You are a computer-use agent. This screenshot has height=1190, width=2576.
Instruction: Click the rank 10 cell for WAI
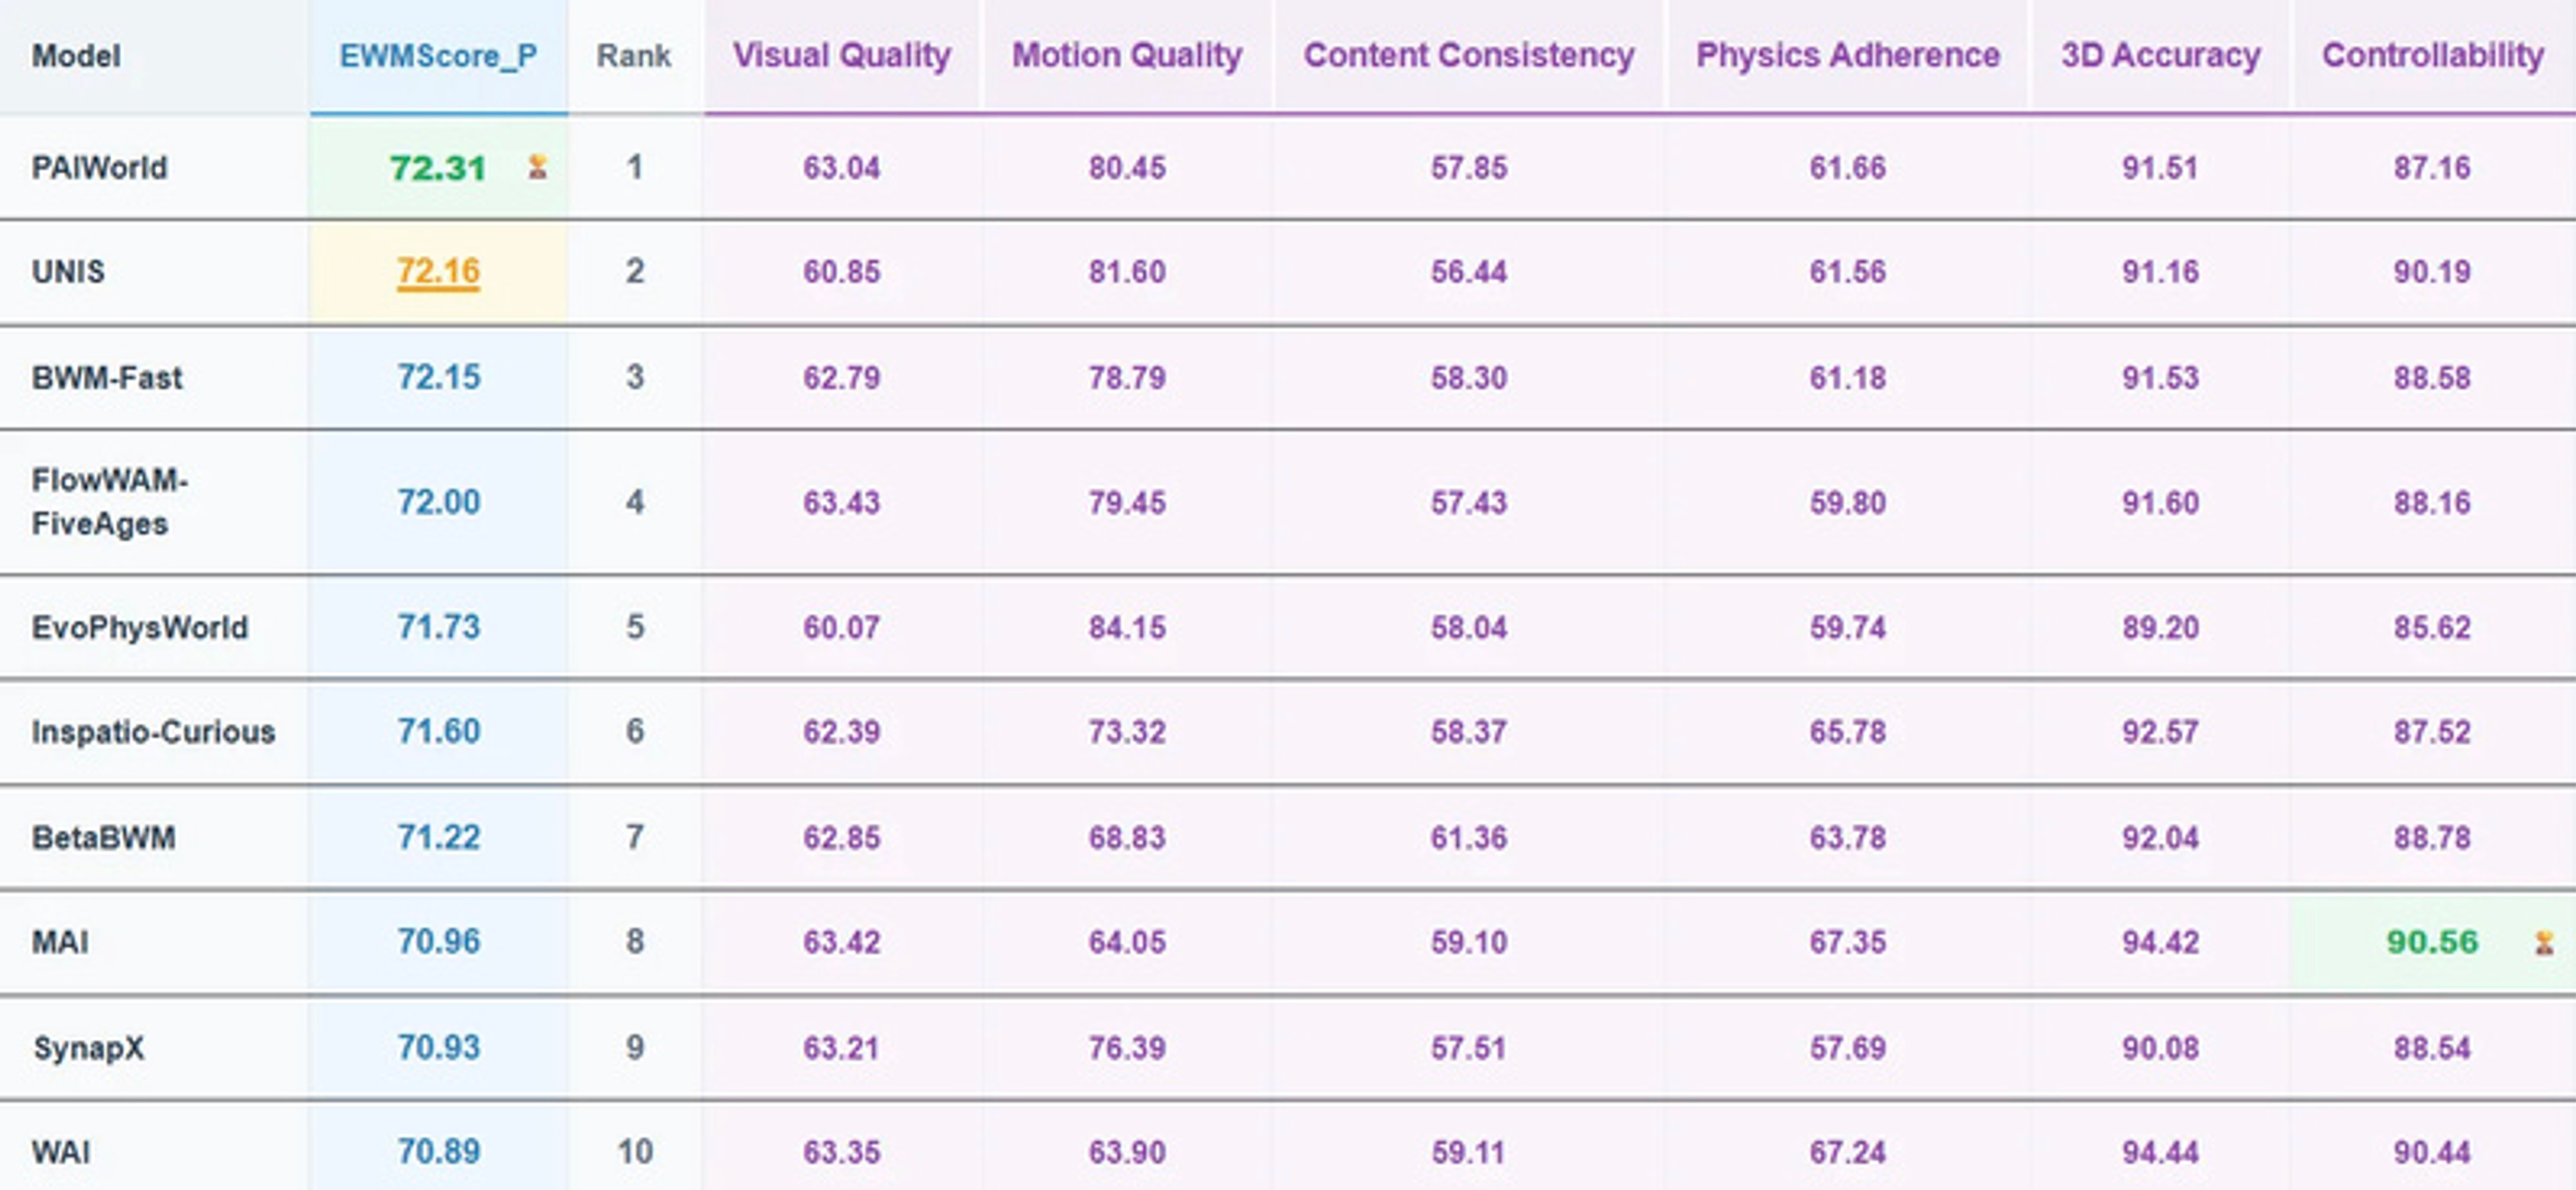(x=634, y=1152)
